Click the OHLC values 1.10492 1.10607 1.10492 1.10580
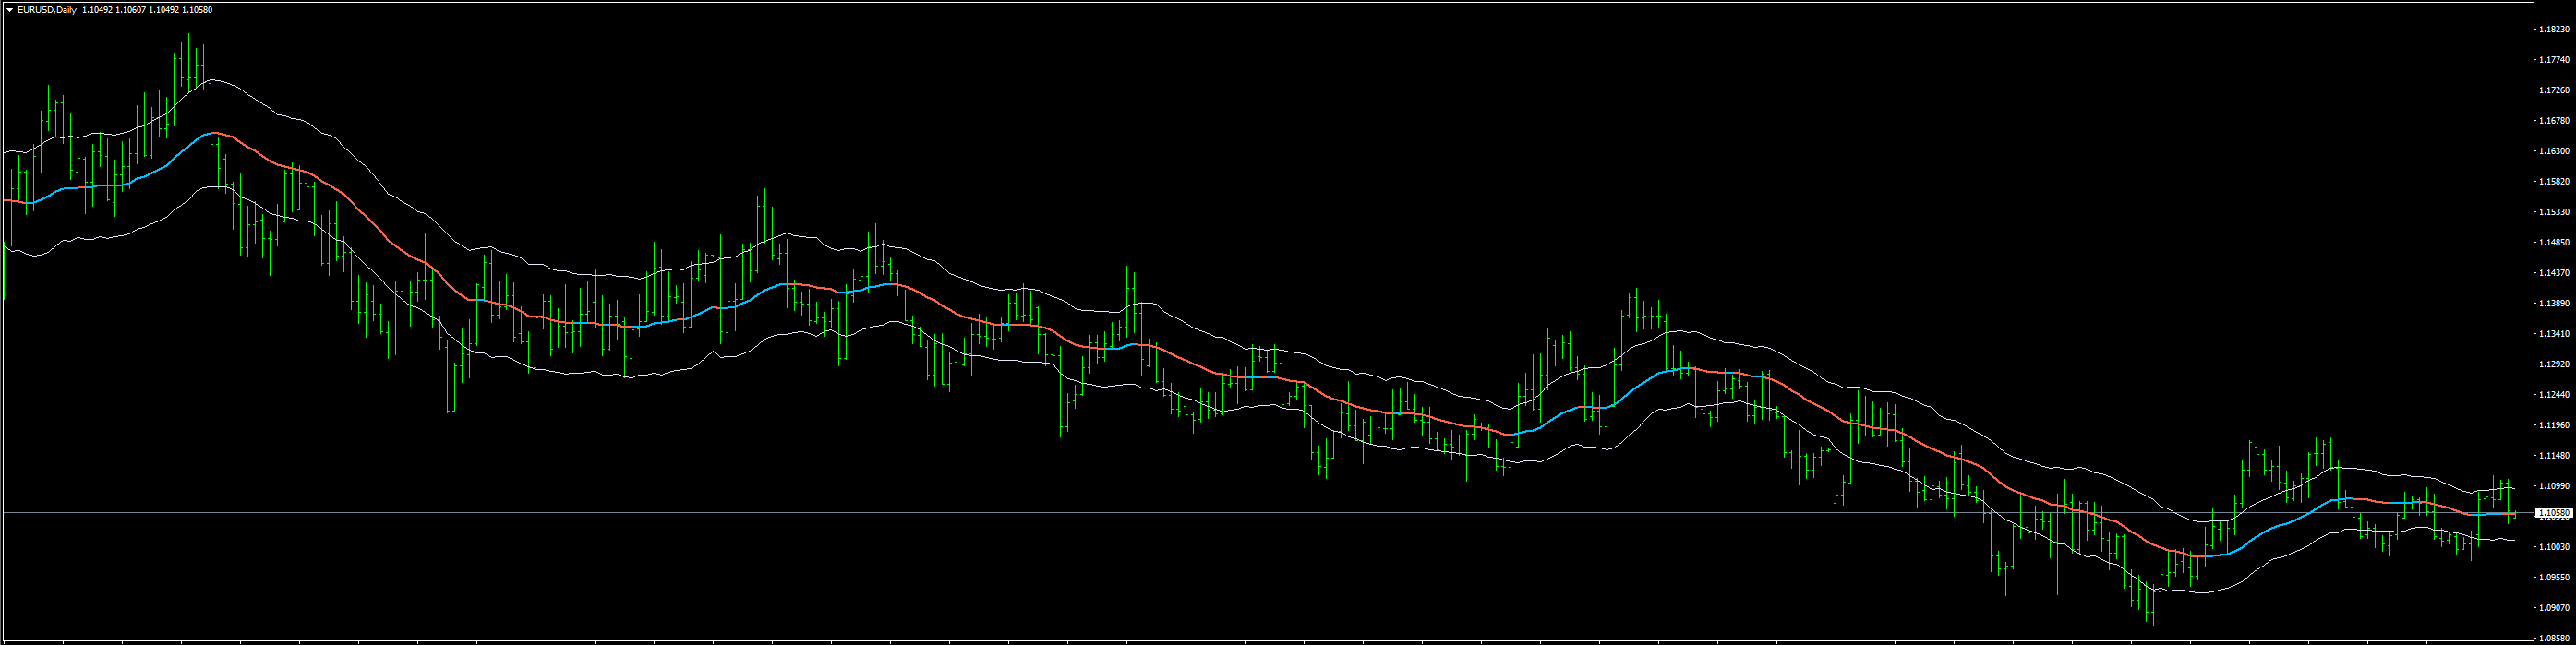Viewport: 2576px width, 645px height. tap(147, 10)
